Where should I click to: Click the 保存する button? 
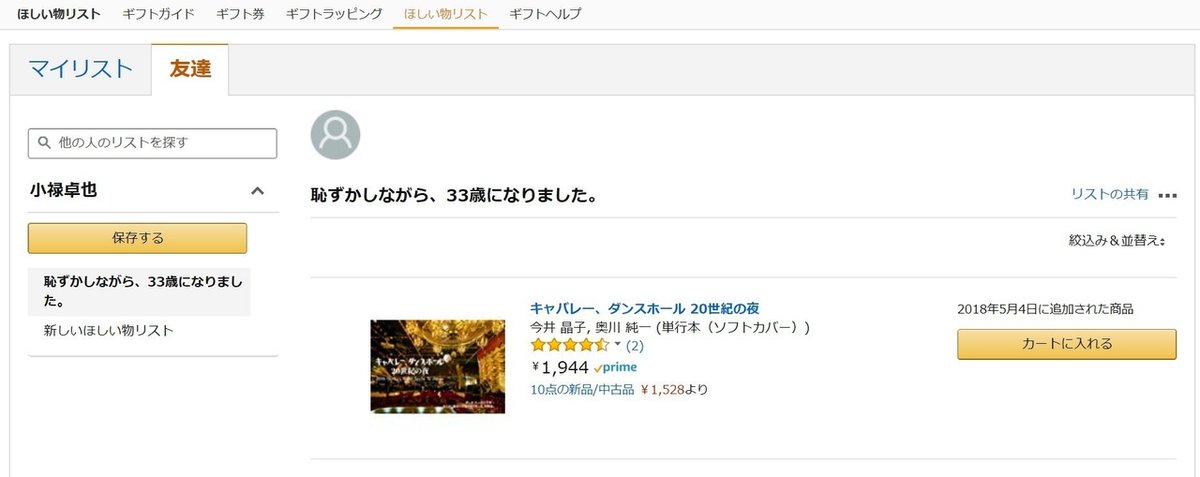(138, 238)
